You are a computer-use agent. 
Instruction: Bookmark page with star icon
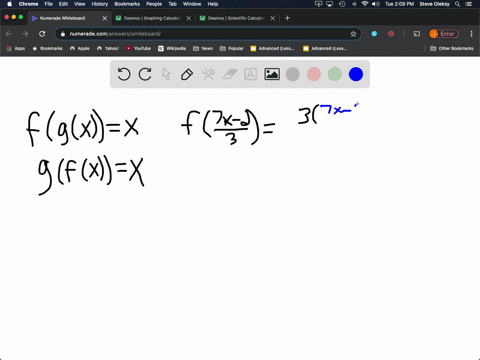353,34
